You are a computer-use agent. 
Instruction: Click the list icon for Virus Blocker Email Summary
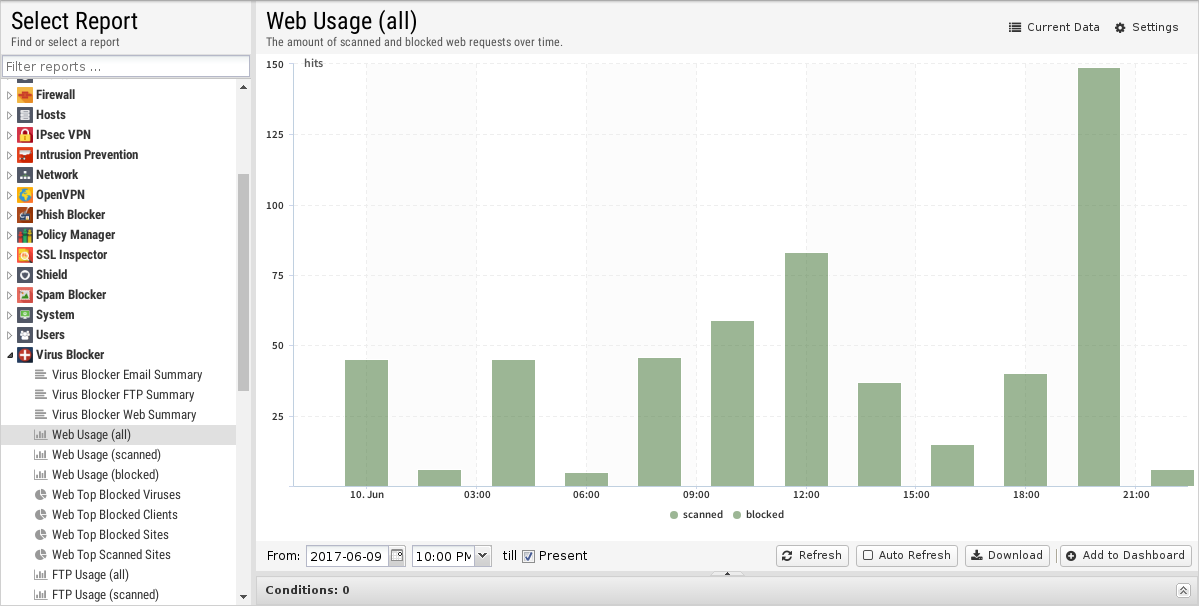point(41,374)
